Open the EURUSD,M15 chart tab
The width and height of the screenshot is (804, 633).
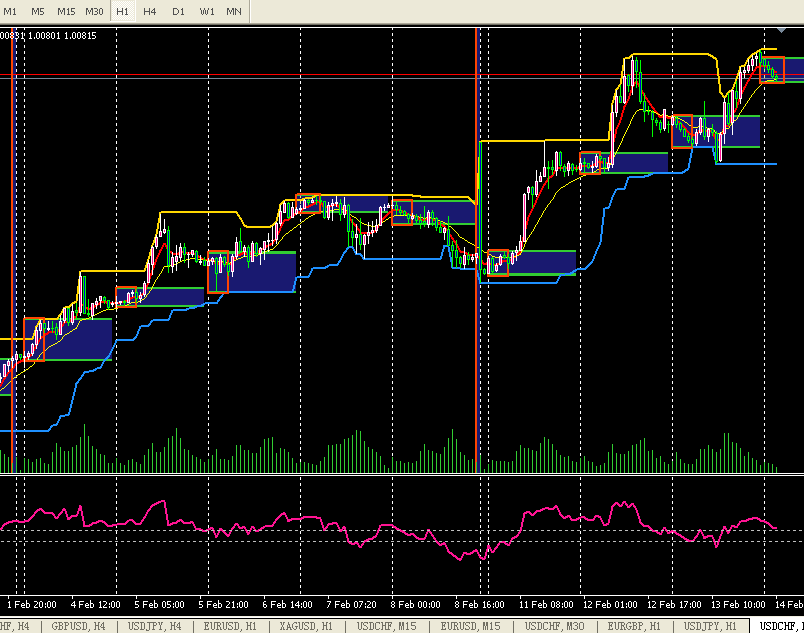pyautogui.click(x=470, y=626)
